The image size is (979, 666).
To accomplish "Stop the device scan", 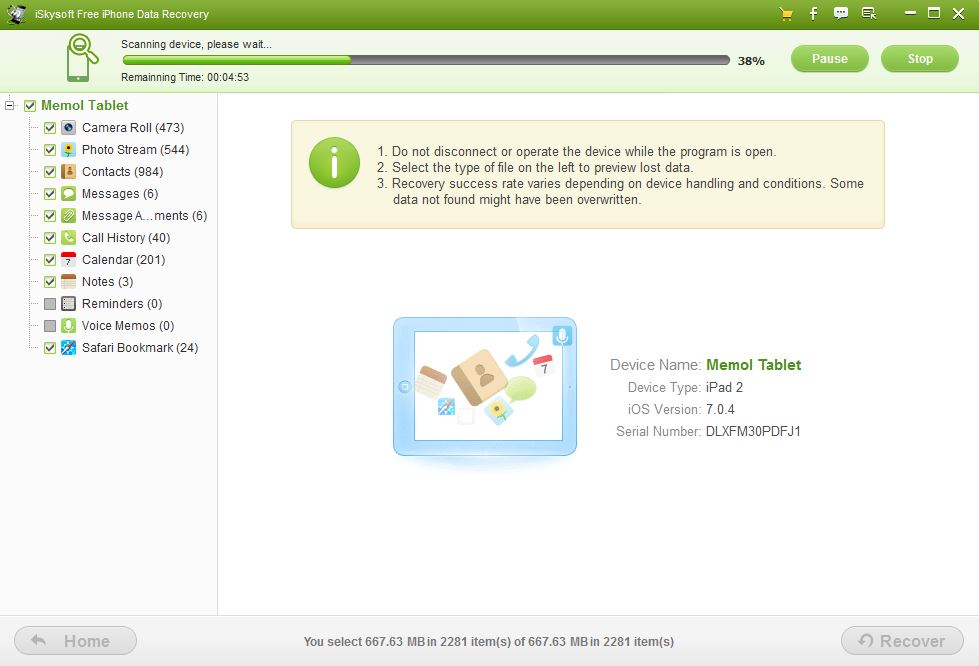I will (x=920, y=59).
